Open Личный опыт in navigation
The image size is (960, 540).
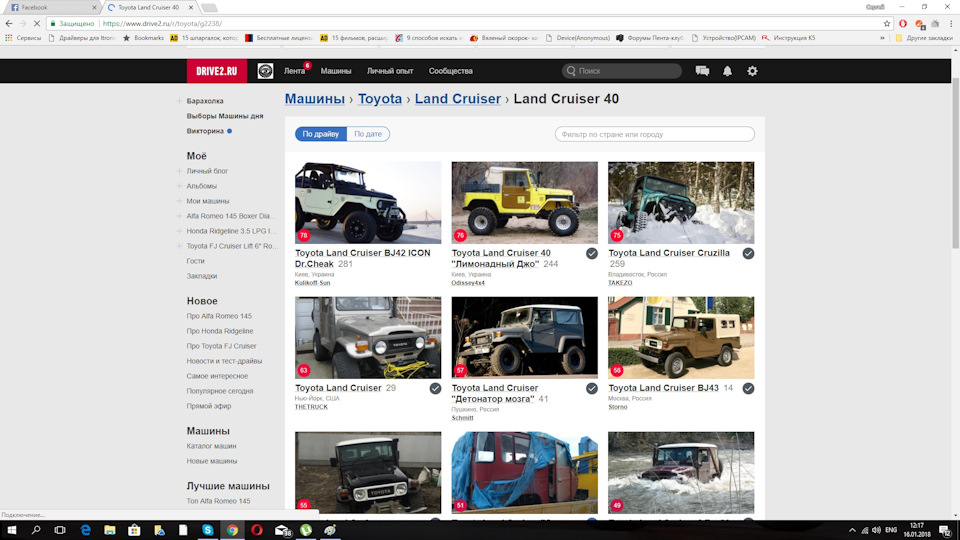click(x=390, y=71)
